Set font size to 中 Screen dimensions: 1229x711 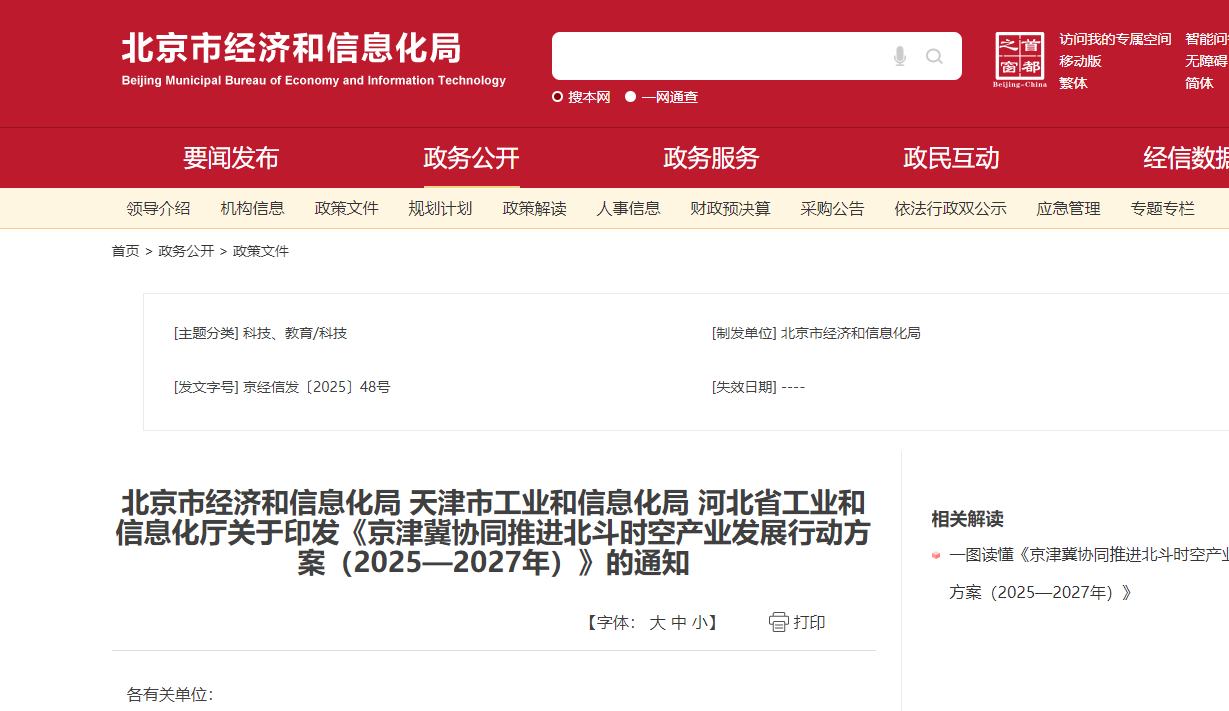(x=679, y=622)
